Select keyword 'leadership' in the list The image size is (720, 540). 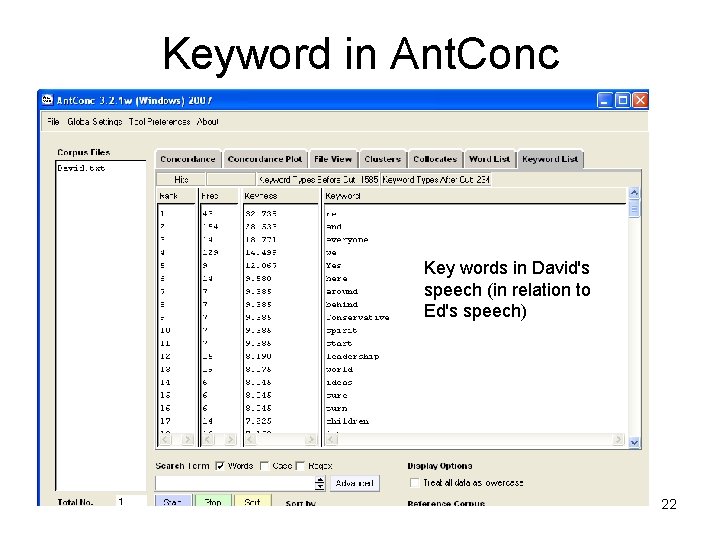(353, 356)
